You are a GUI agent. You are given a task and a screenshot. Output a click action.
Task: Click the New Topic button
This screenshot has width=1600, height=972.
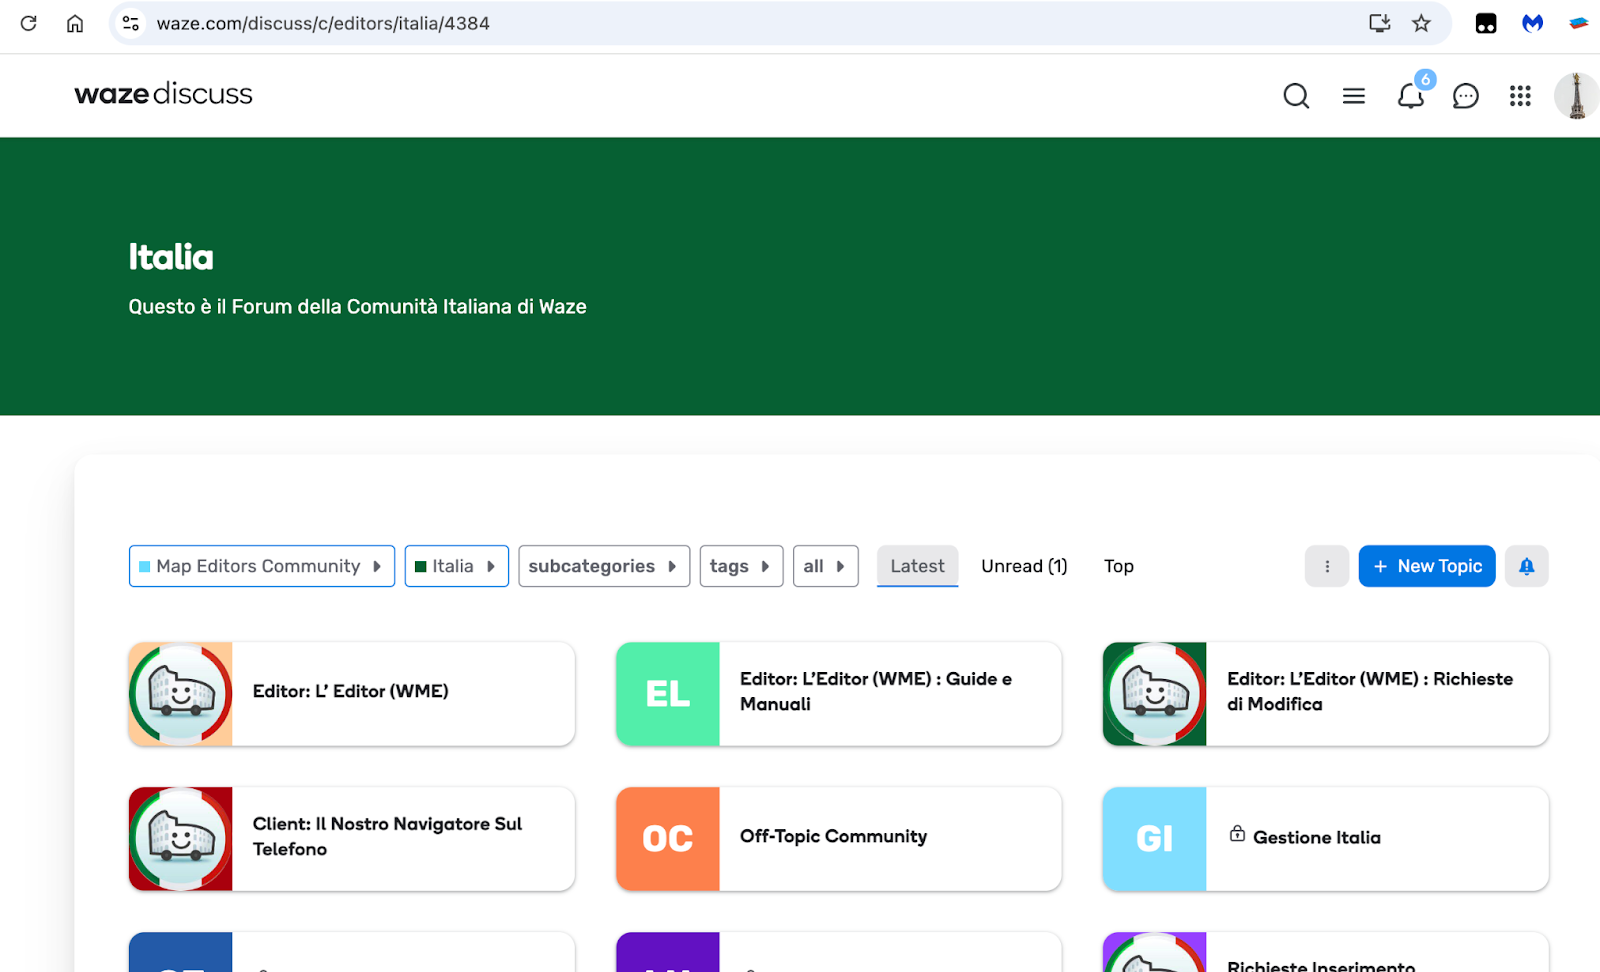click(1426, 566)
